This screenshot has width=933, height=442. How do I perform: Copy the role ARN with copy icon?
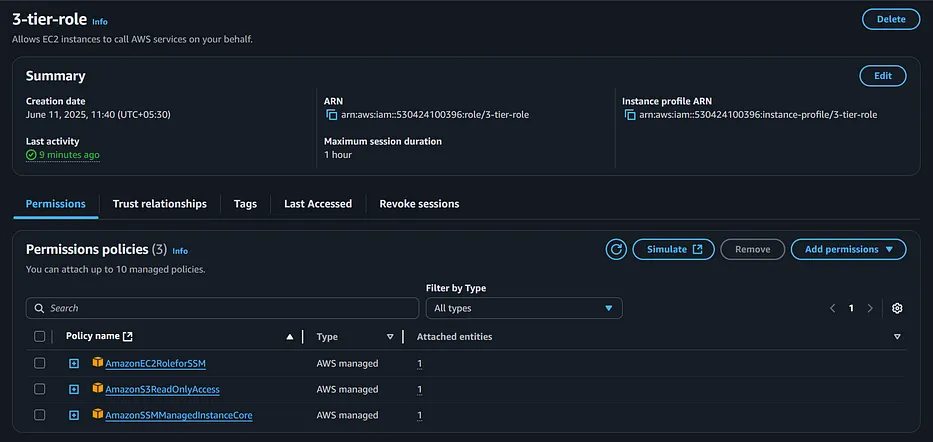331,115
